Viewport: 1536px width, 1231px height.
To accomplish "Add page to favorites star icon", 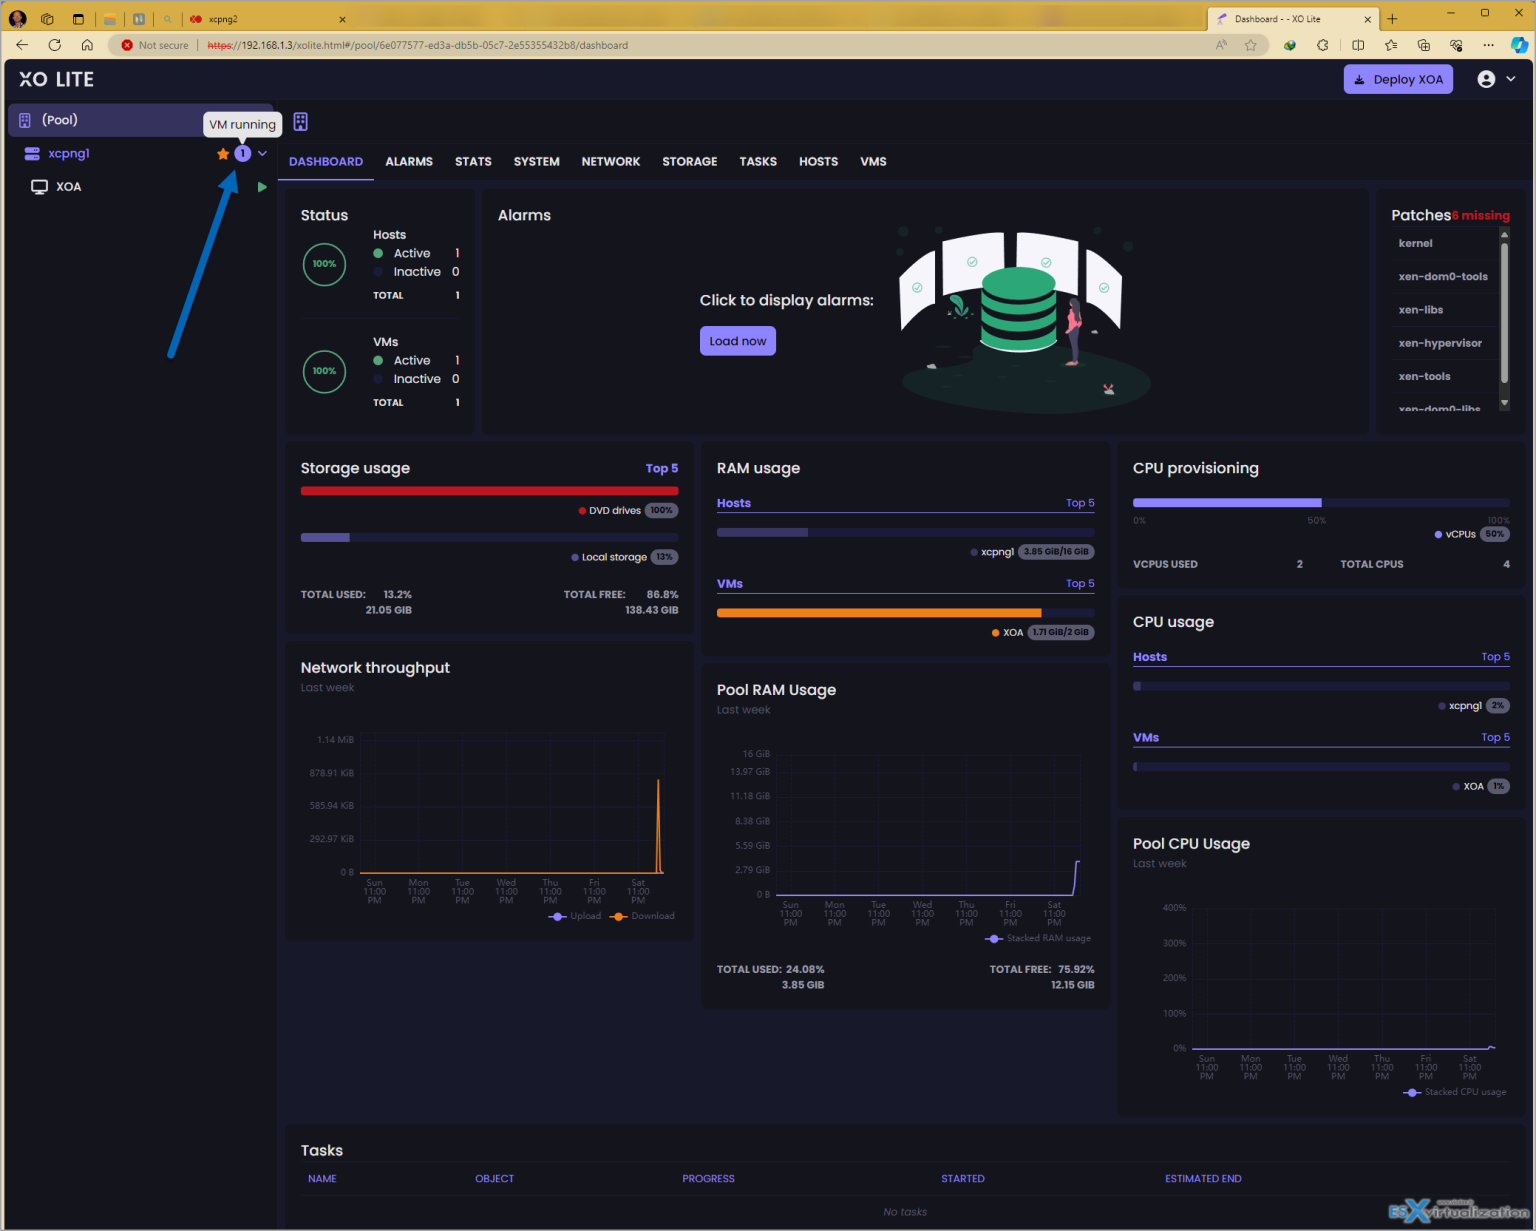I will point(1250,45).
